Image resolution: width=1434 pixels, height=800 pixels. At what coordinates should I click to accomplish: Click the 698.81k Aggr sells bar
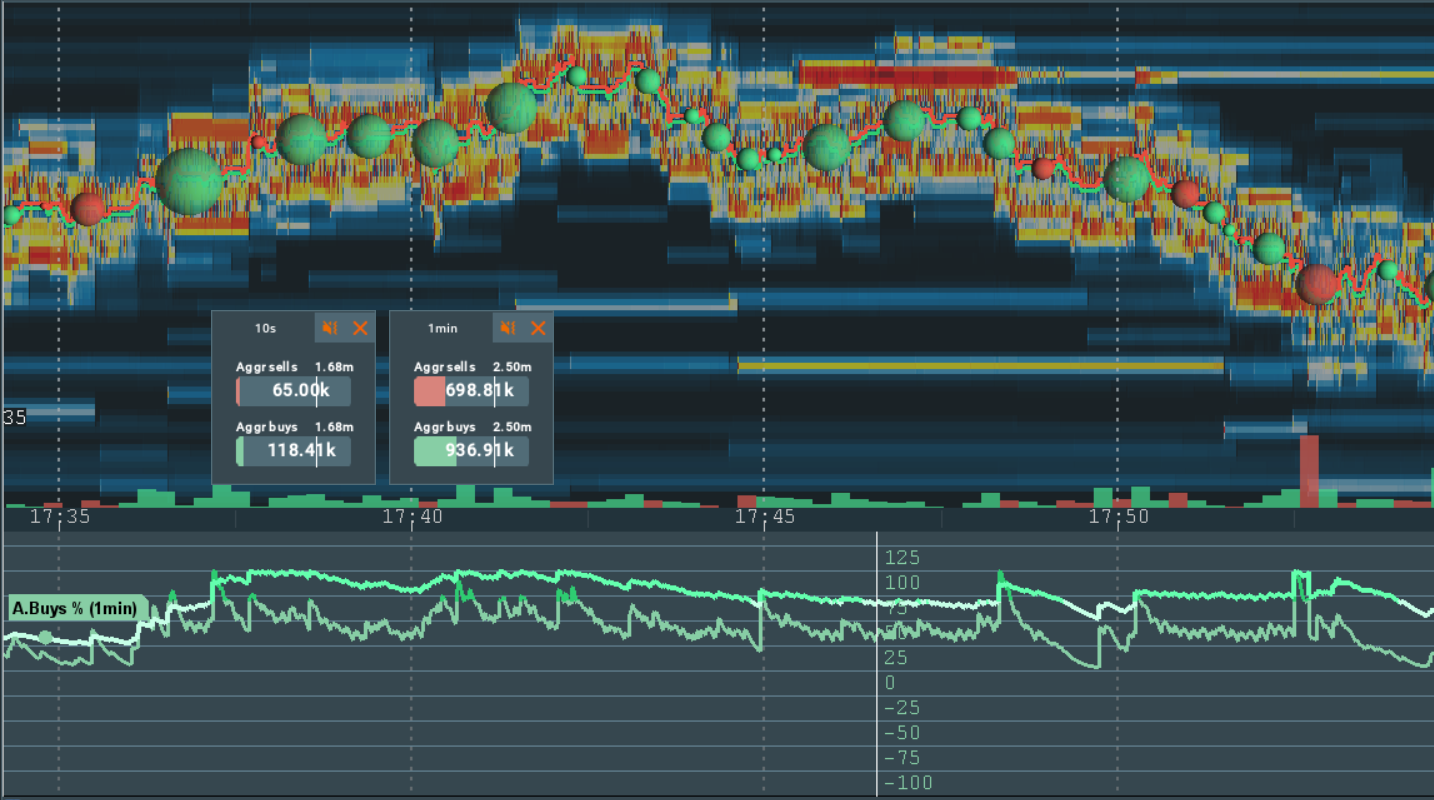click(x=471, y=391)
